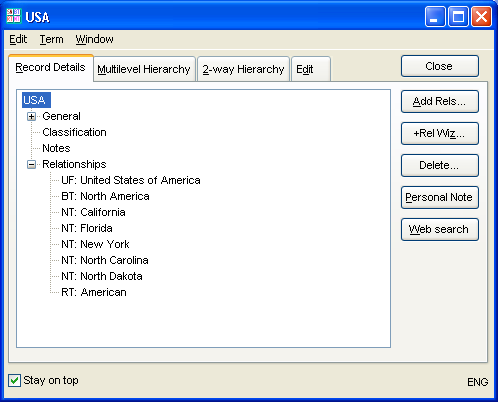Select NT: North Carolina entry
Viewport: 498px width, 402px height.
pyautogui.click(x=105, y=260)
